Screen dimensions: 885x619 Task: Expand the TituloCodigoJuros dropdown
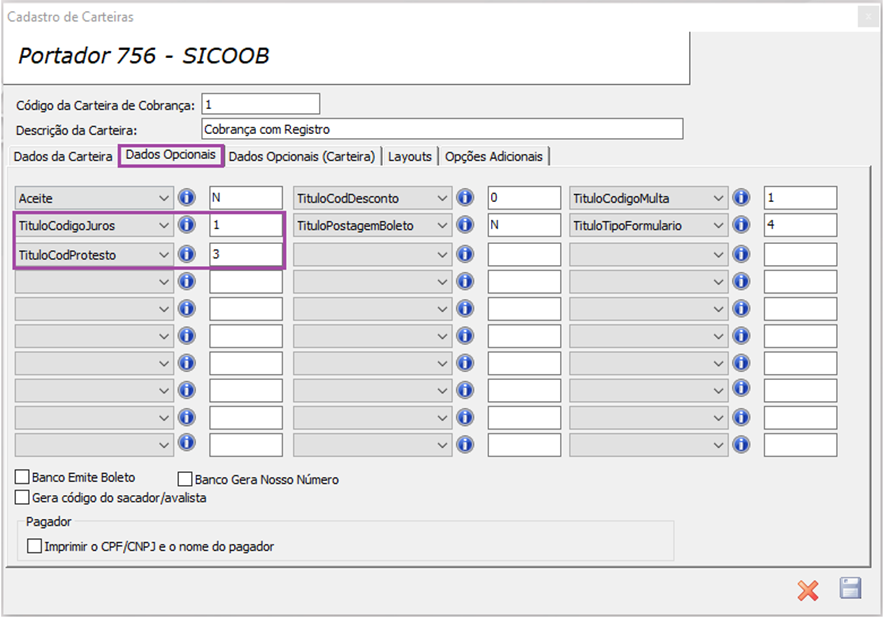pyautogui.click(x=93, y=225)
